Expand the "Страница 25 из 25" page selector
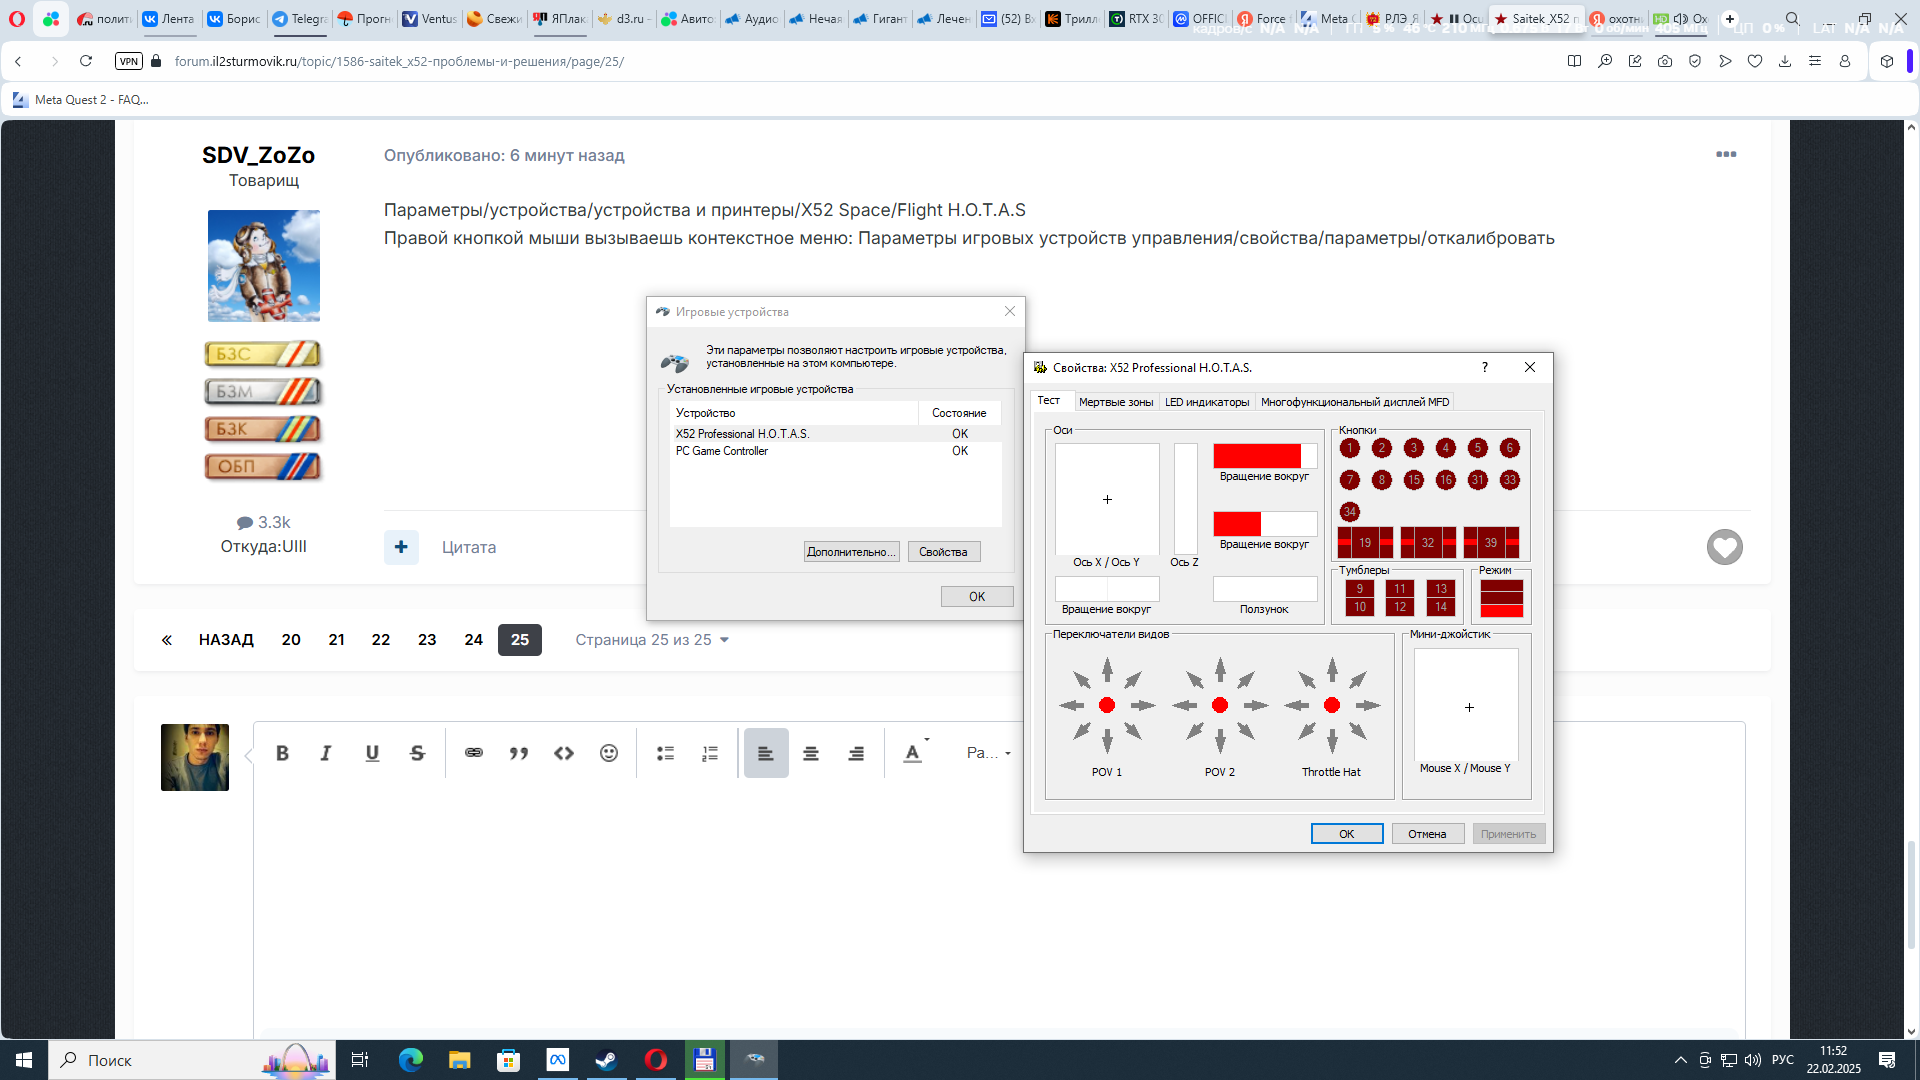 (652, 640)
